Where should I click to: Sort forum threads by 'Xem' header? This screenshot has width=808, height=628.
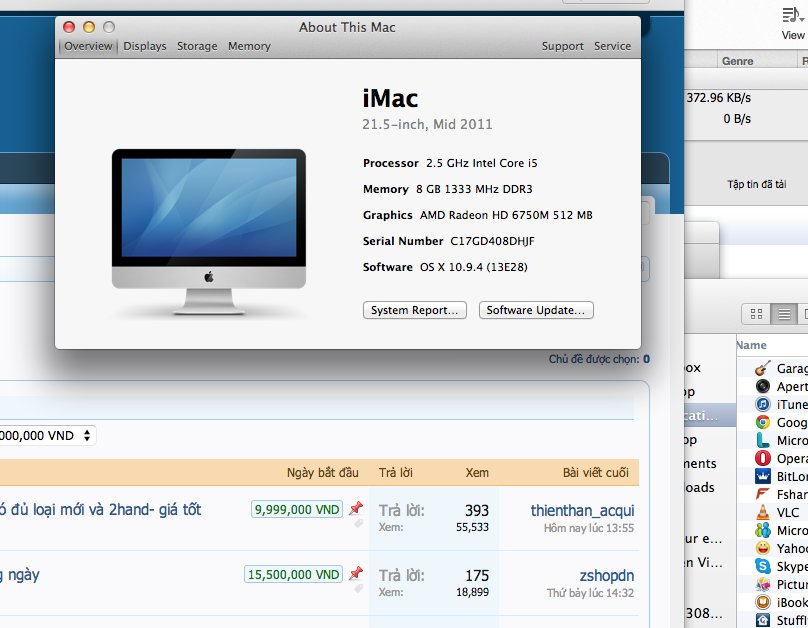click(477, 473)
